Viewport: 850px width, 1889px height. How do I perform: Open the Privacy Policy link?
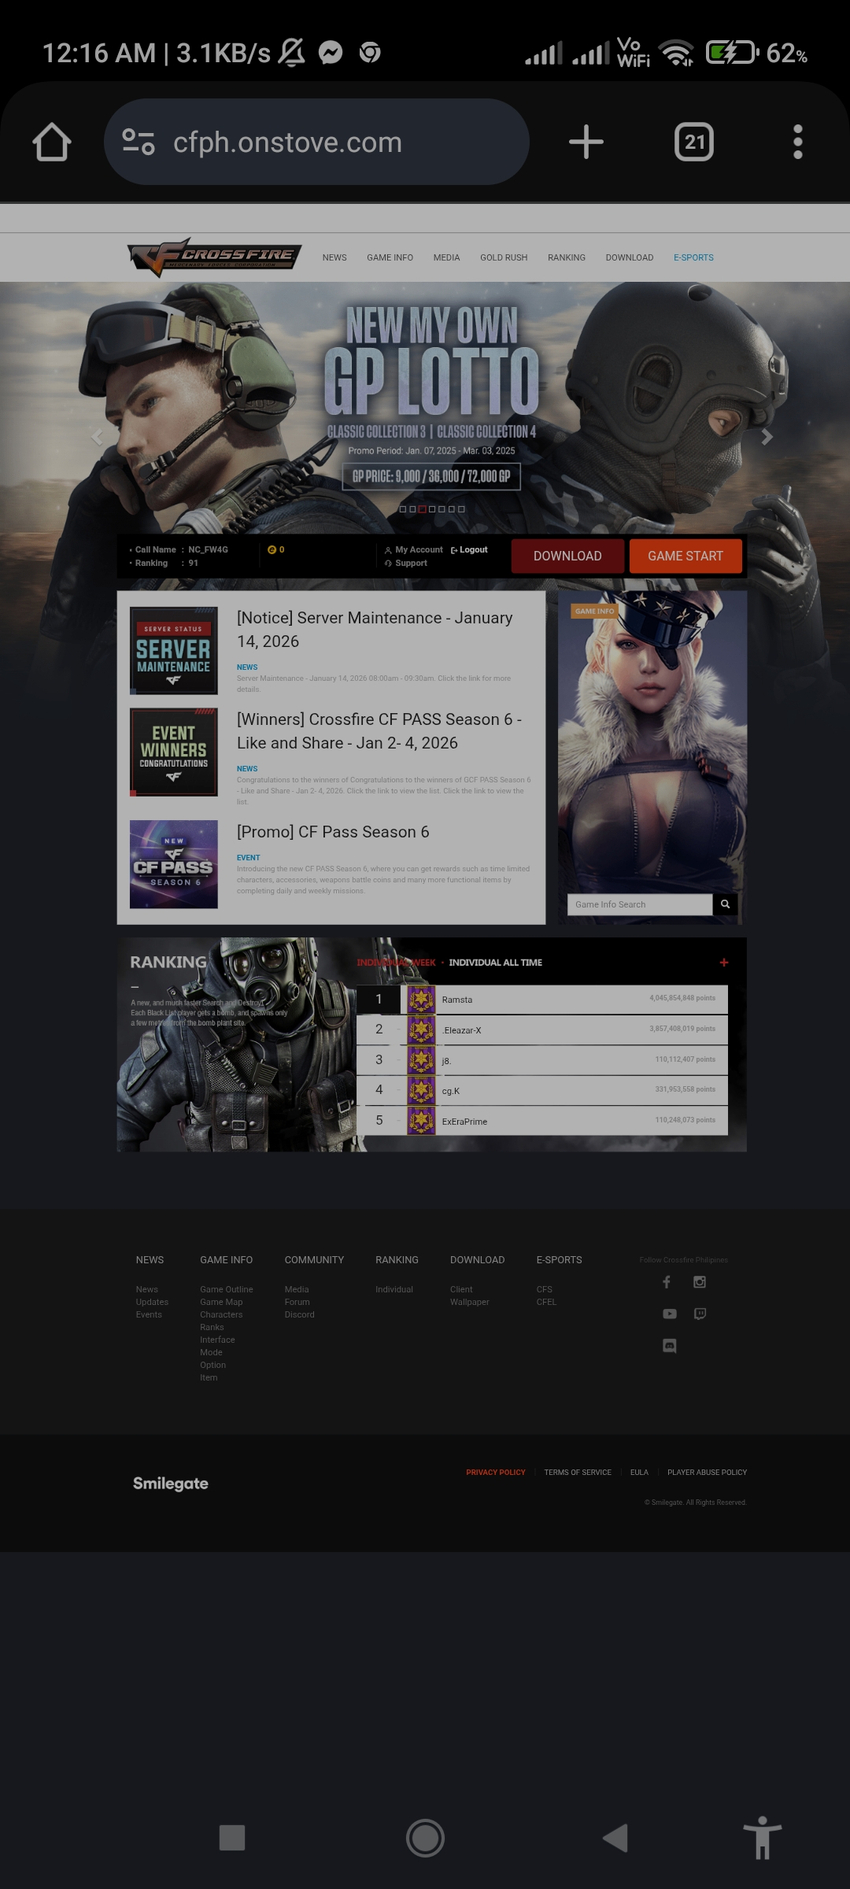tap(495, 1472)
